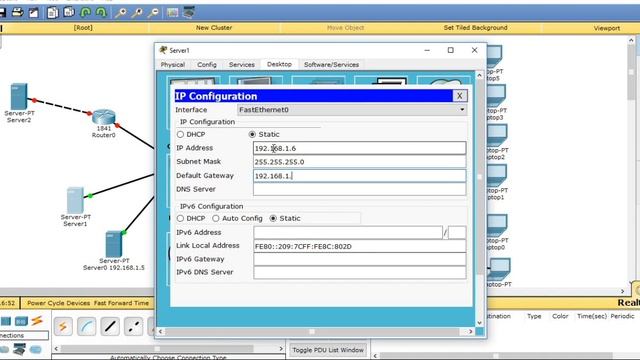Maximize the Server1 window
Image resolution: width=640 pixels, height=360 pixels.
(x=451, y=50)
